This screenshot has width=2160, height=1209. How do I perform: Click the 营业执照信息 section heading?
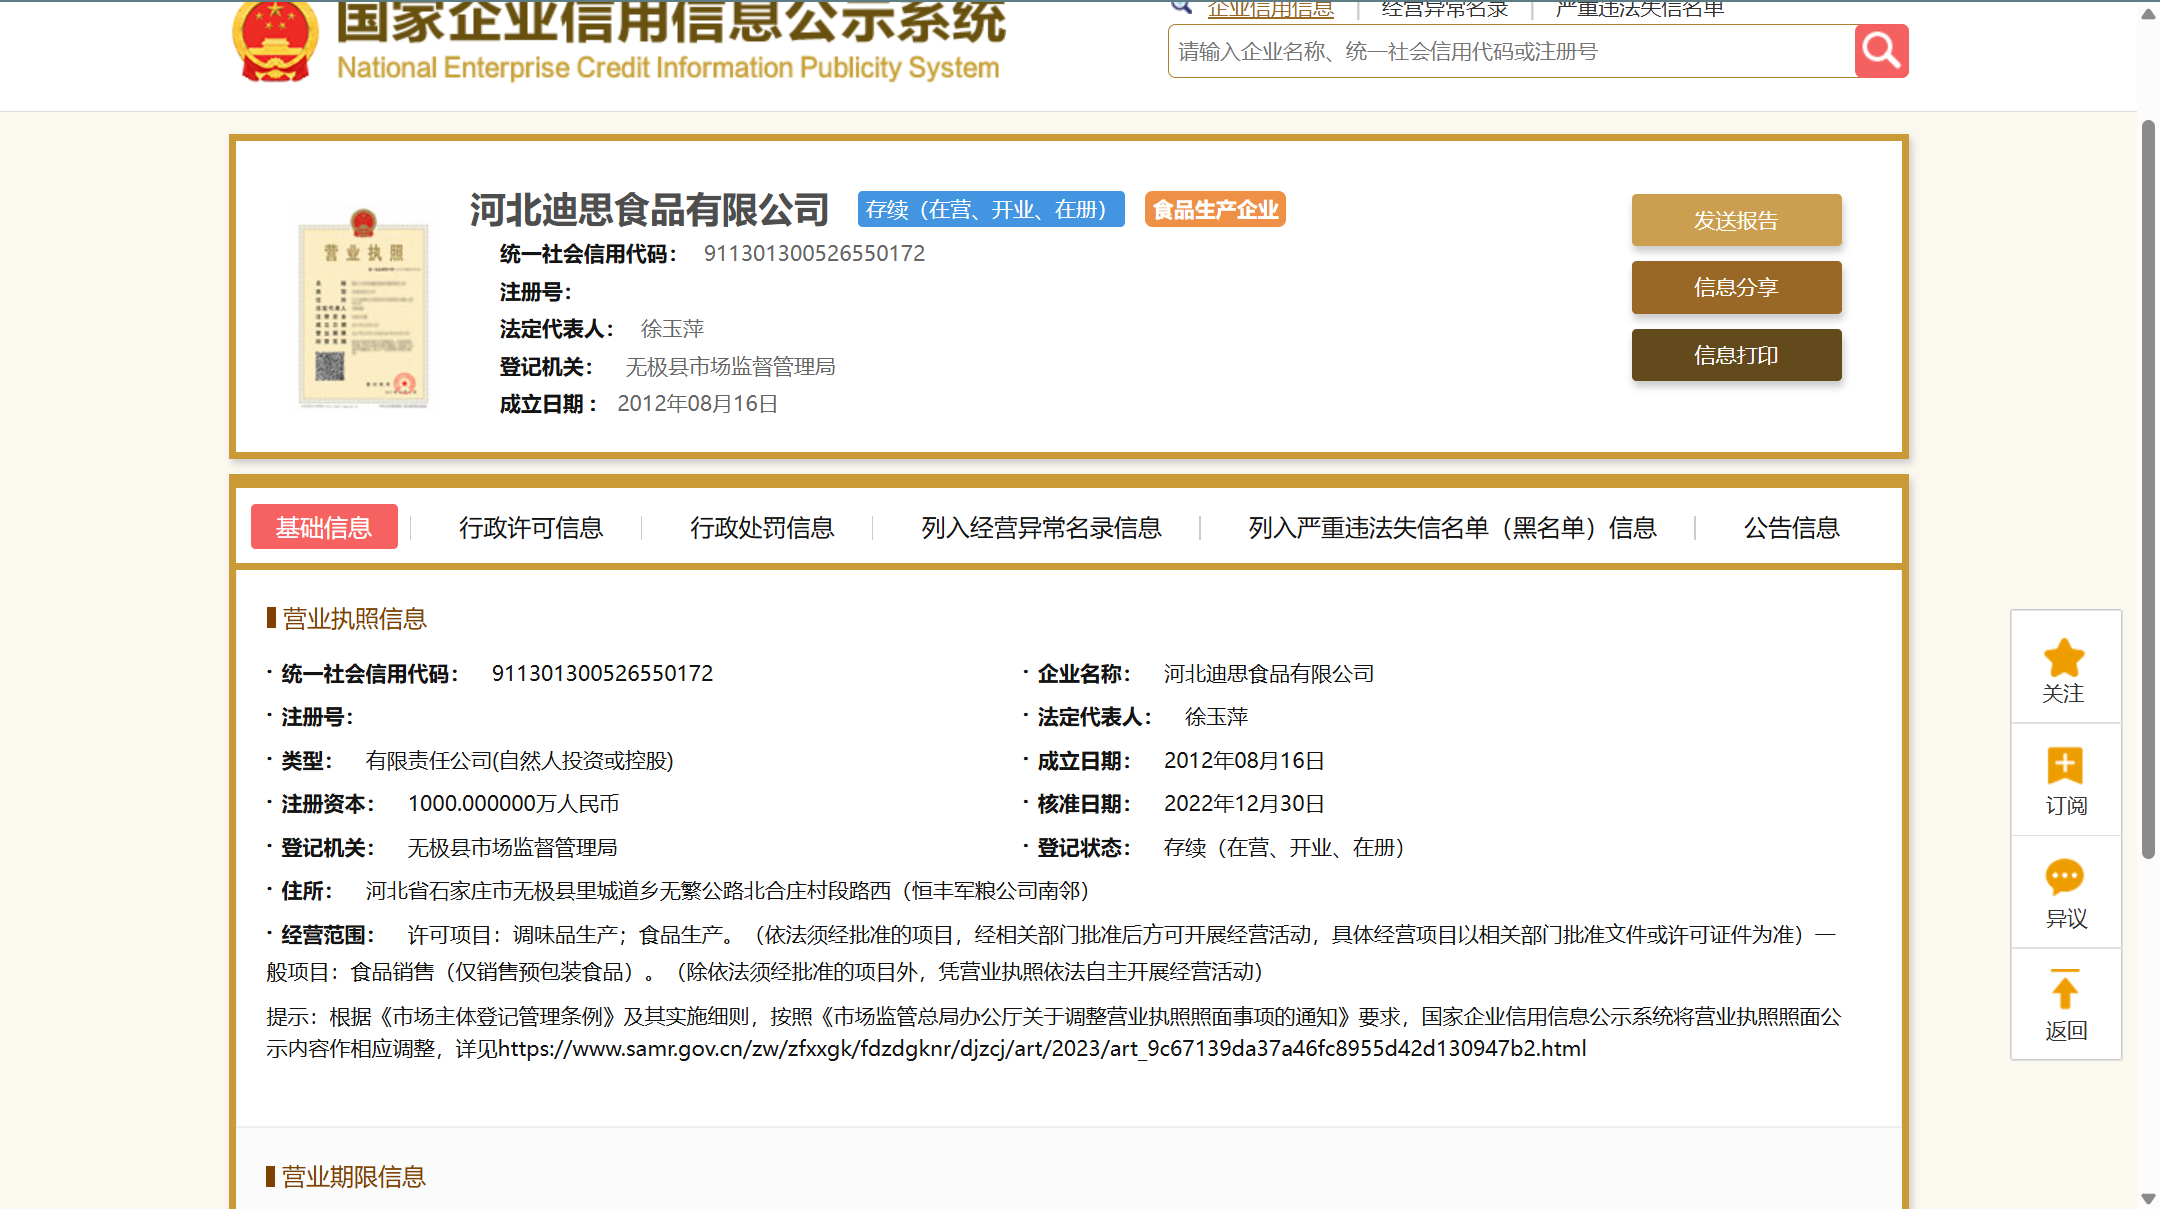tap(354, 619)
